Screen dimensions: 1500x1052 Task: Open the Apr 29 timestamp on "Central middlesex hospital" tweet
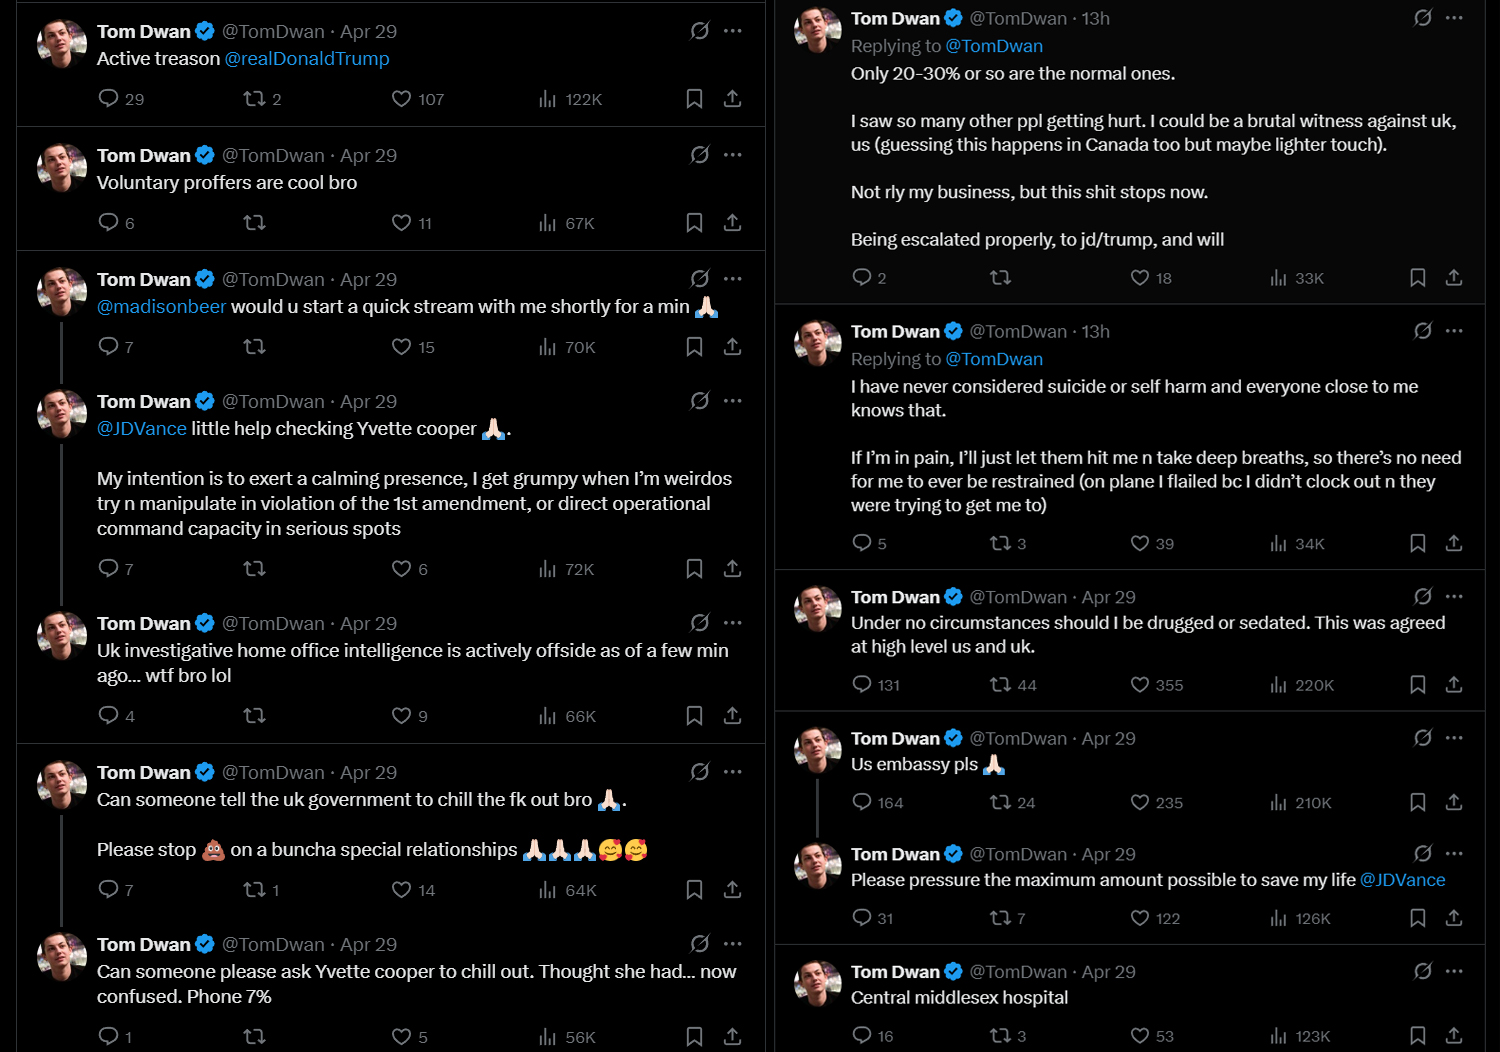(x=1108, y=972)
